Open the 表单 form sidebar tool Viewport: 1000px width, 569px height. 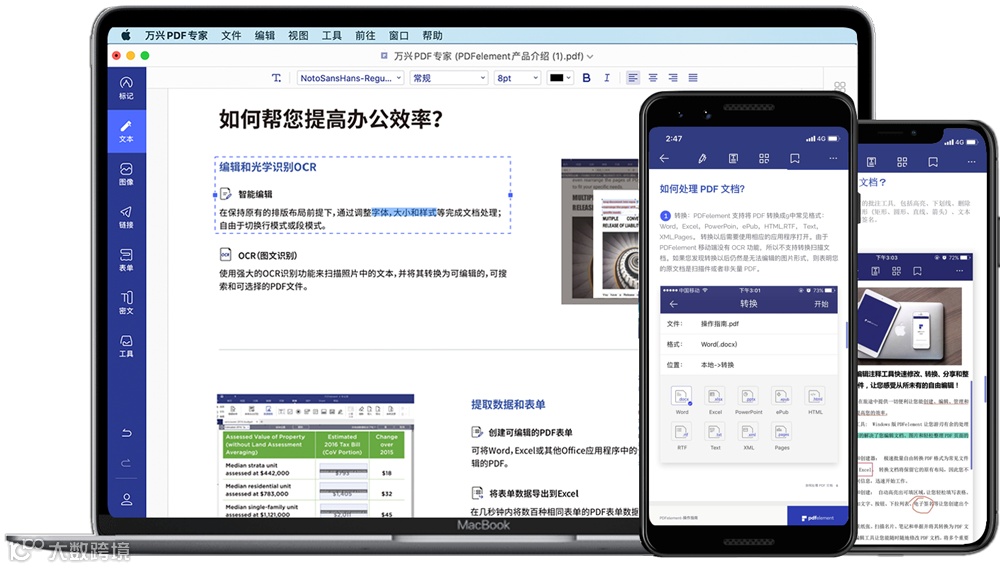point(126,260)
